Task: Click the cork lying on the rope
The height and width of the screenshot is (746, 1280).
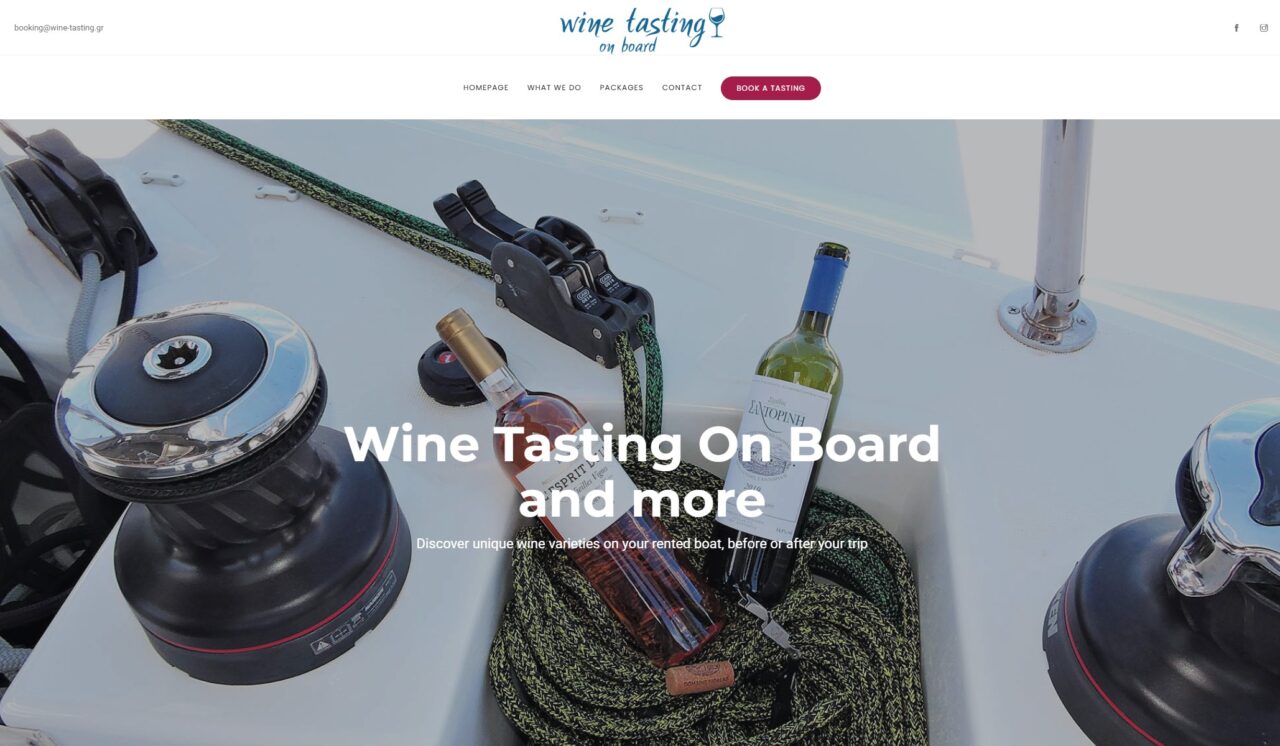Action: point(699,677)
